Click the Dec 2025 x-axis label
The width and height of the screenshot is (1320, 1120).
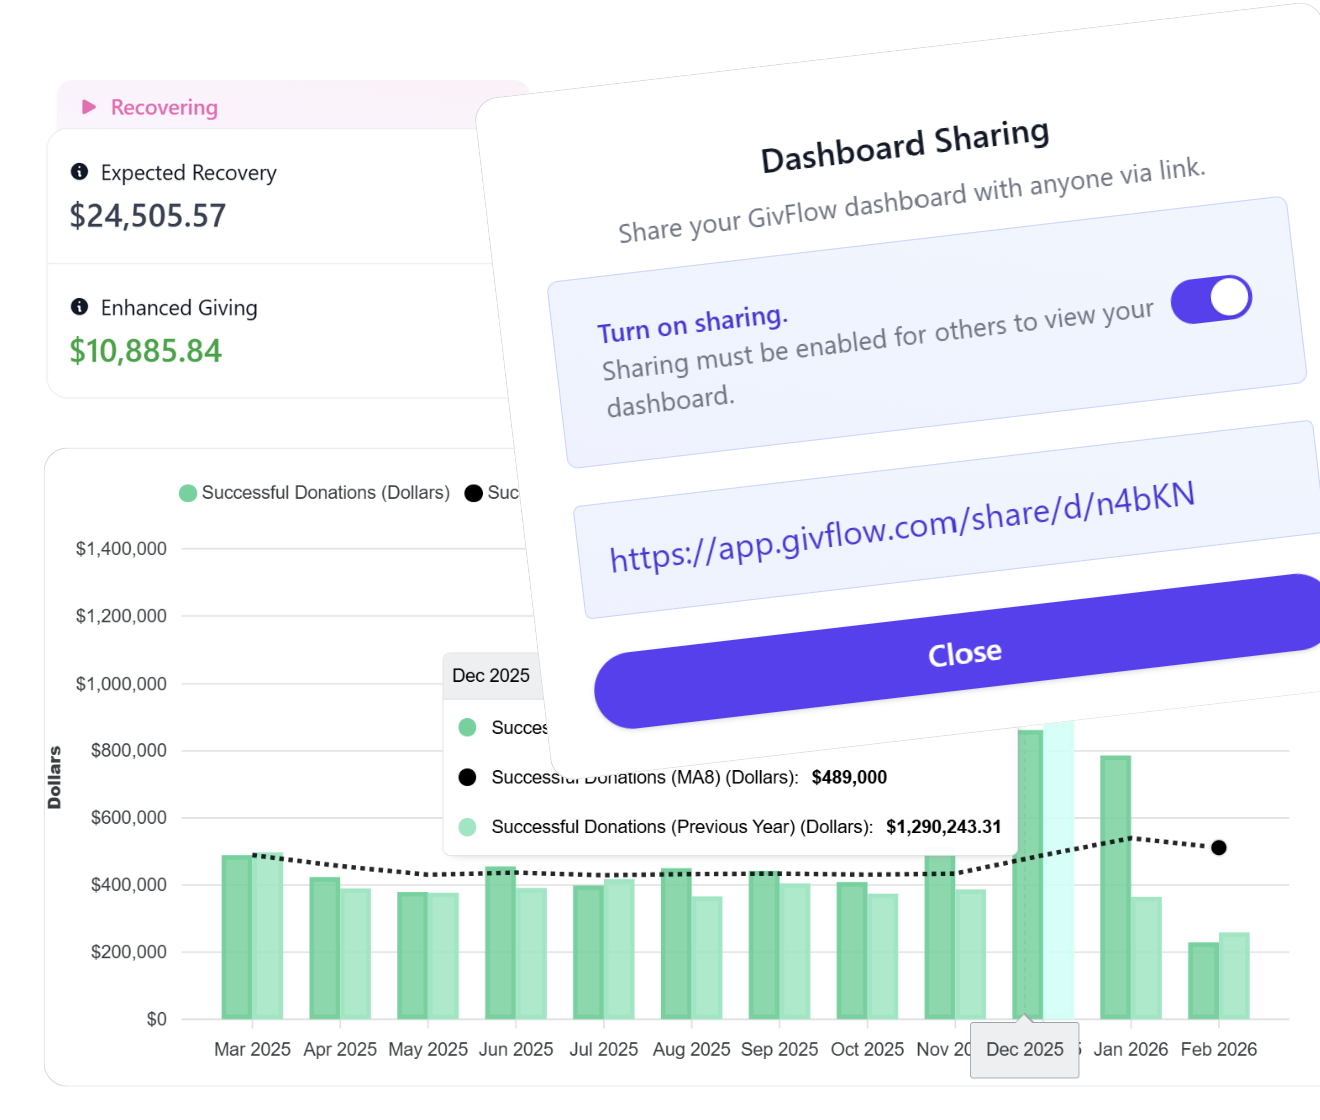point(1024,1049)
